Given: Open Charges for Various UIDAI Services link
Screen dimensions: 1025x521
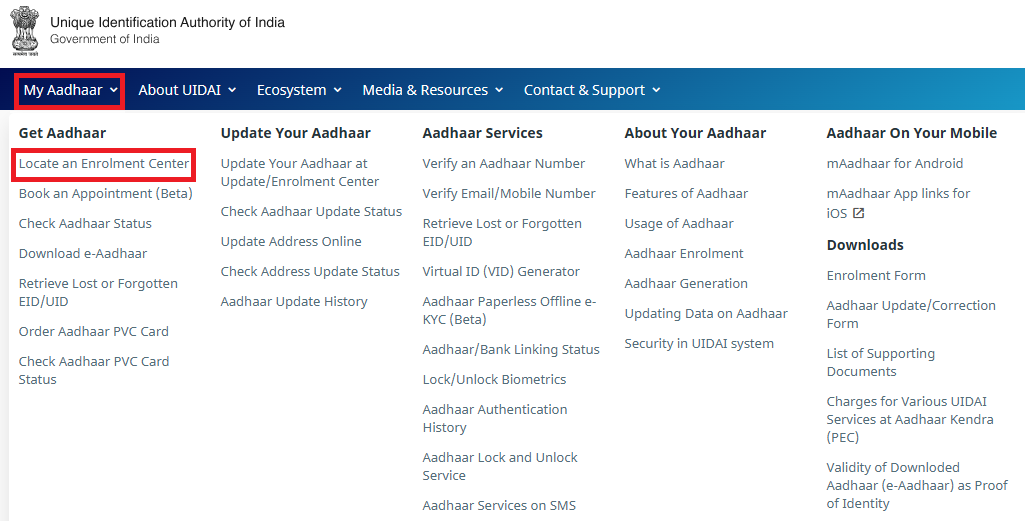Looking at the screenshot, I should click(x=910, y=419).
